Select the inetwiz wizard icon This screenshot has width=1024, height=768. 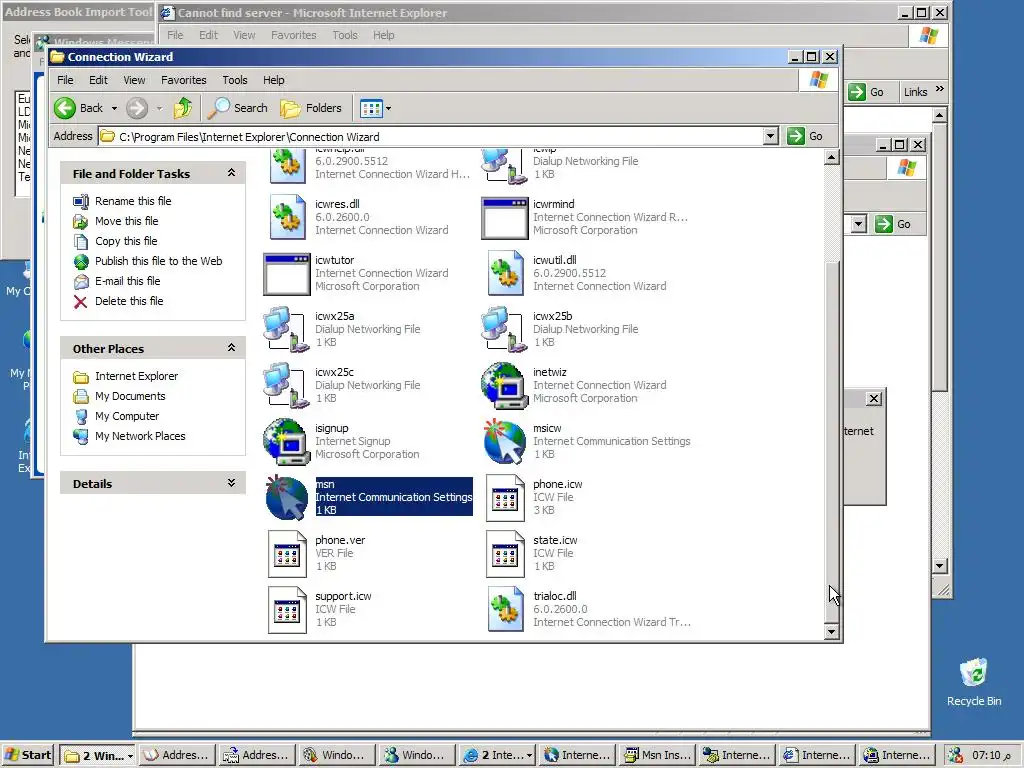(504, 385)
